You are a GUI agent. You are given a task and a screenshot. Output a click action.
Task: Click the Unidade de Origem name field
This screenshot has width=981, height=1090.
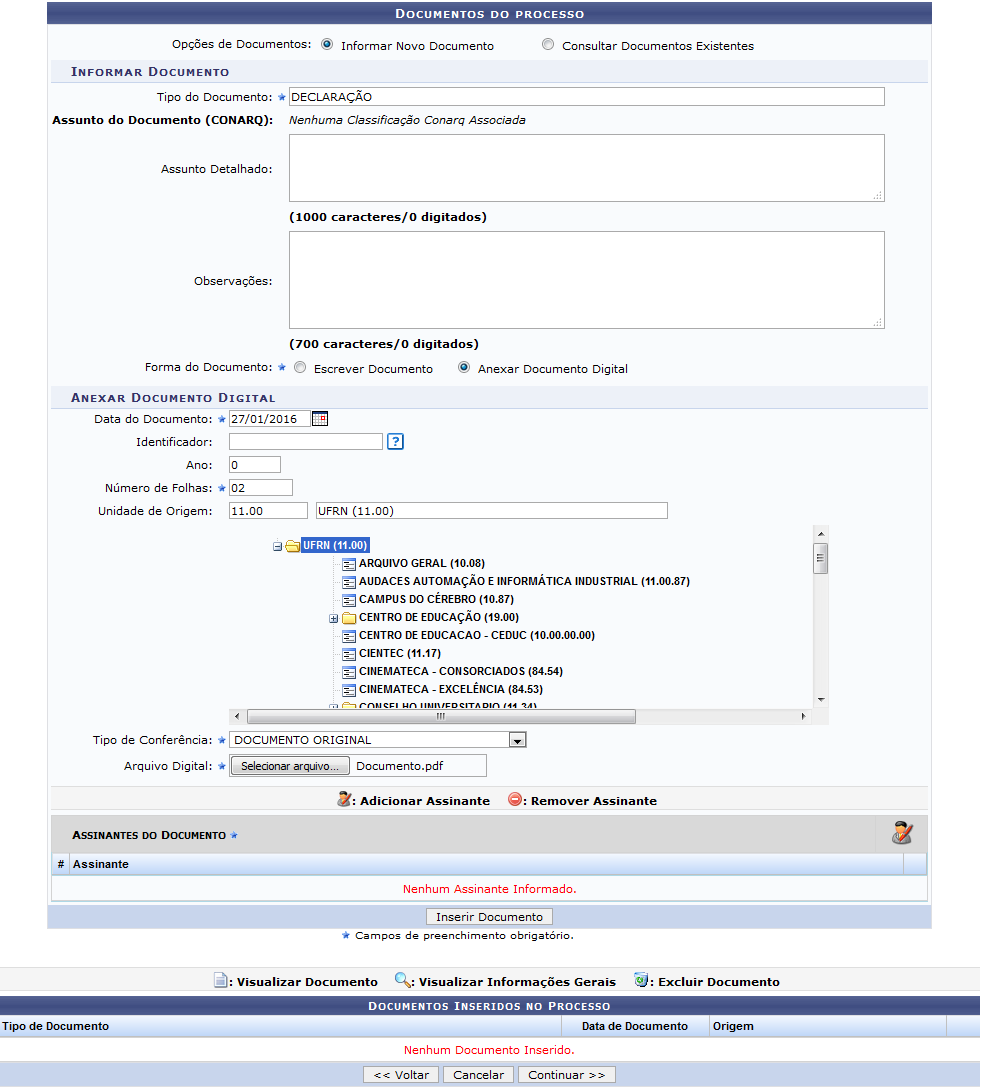click(492, 510)
